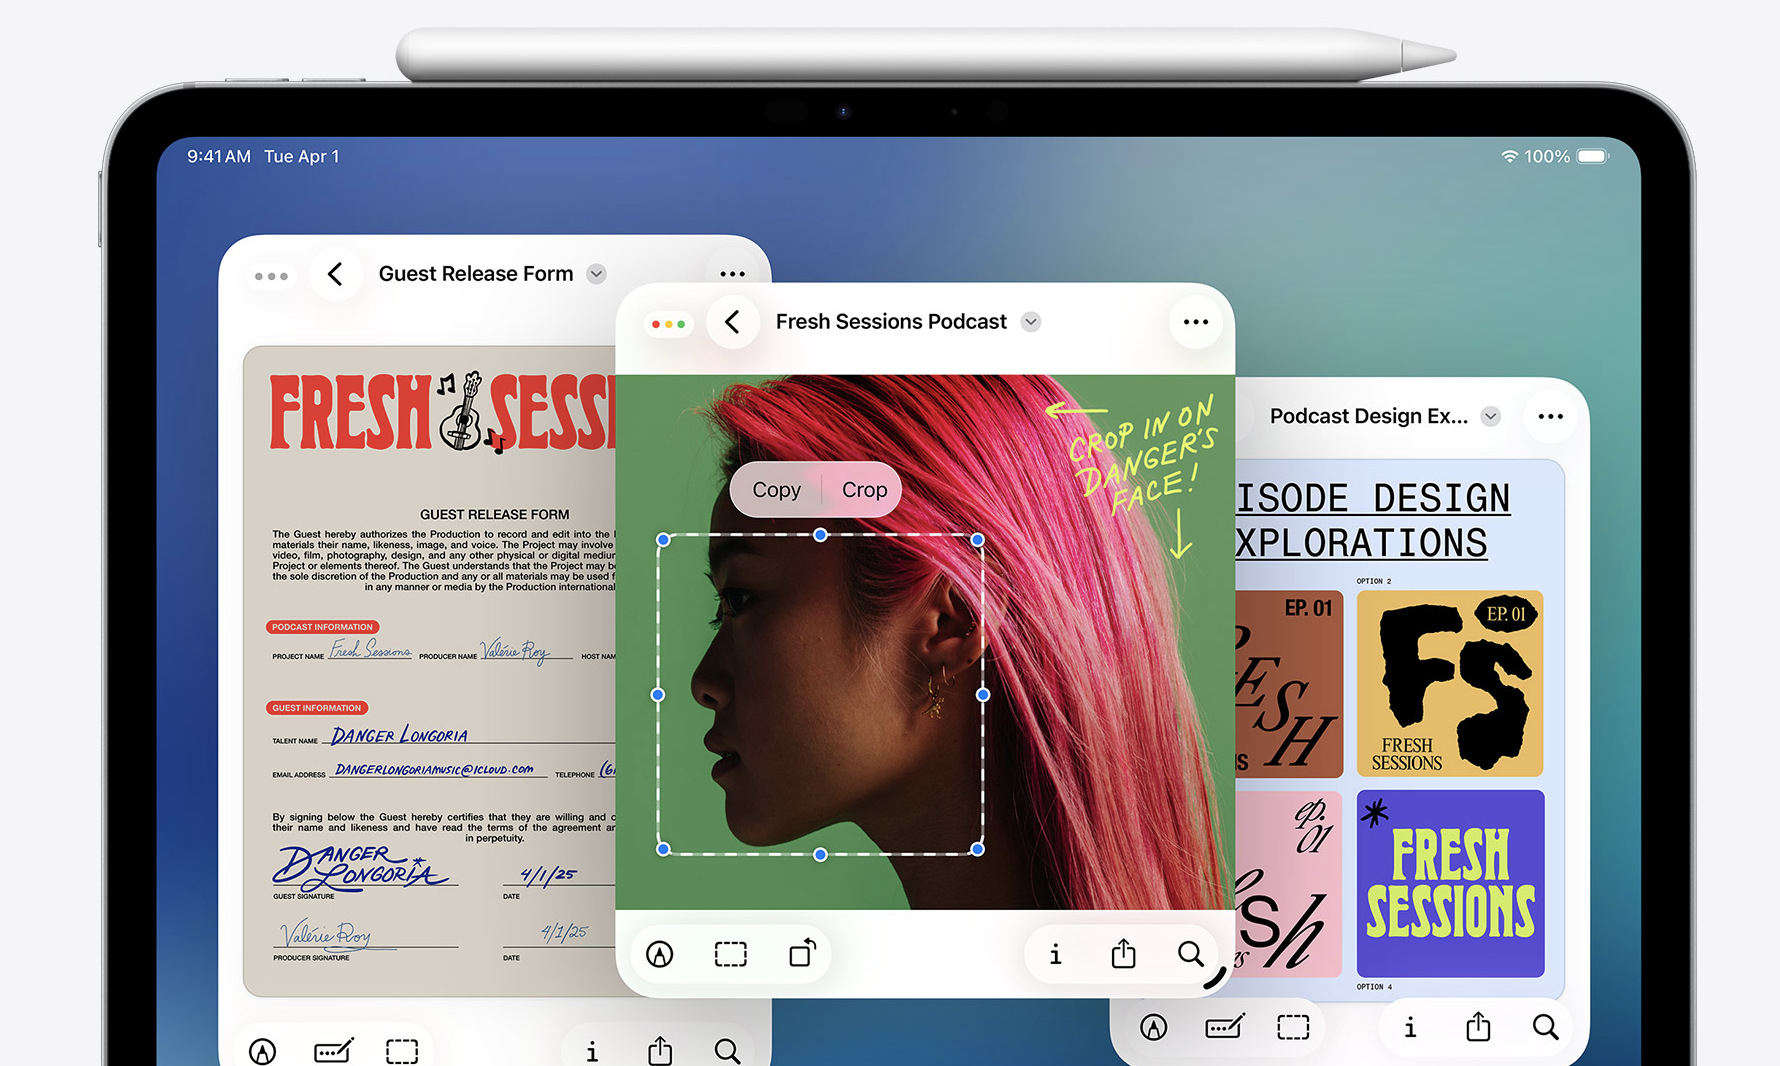Search in the Fresh Sessions Podcast window
Screen dimensions: 1780x1066
point(1190,955)
